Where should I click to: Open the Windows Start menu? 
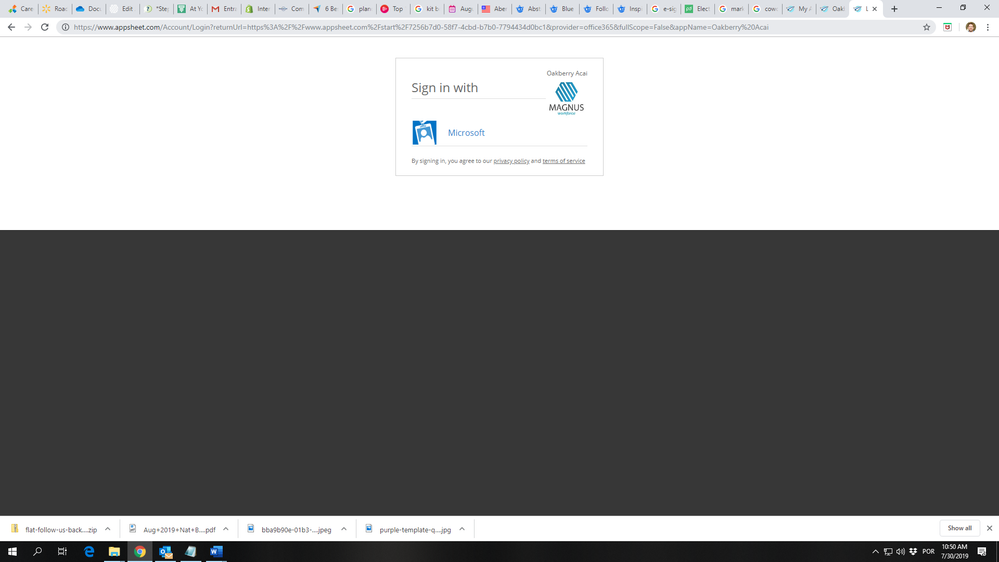point(12,552)
